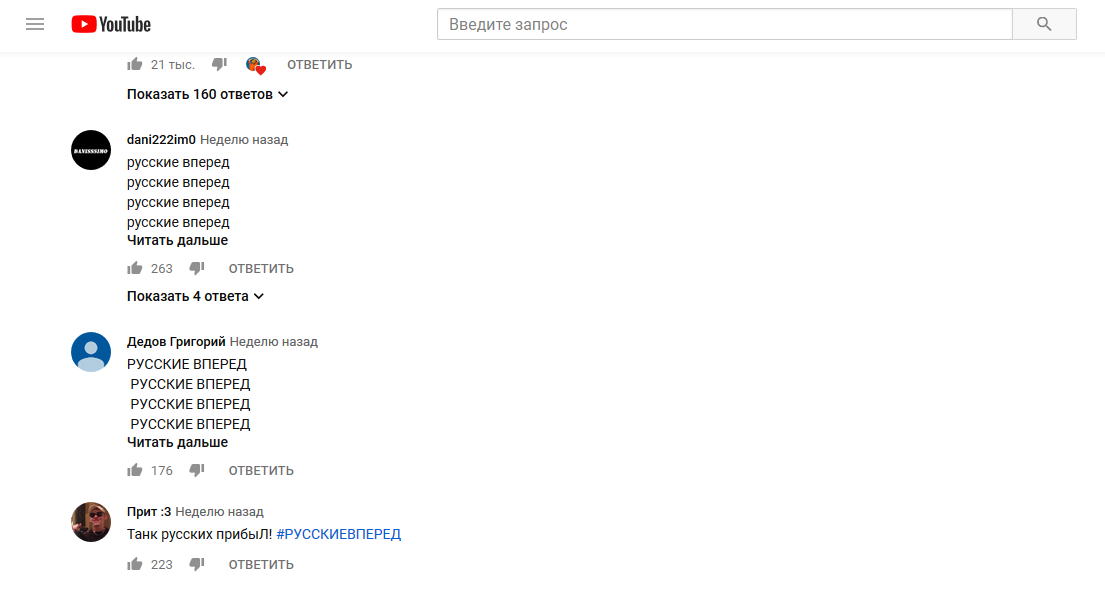Like the comment with 21 тыс. likes
The height and width of the screenshot is (591, 1105).
click(x=135, y=65)
